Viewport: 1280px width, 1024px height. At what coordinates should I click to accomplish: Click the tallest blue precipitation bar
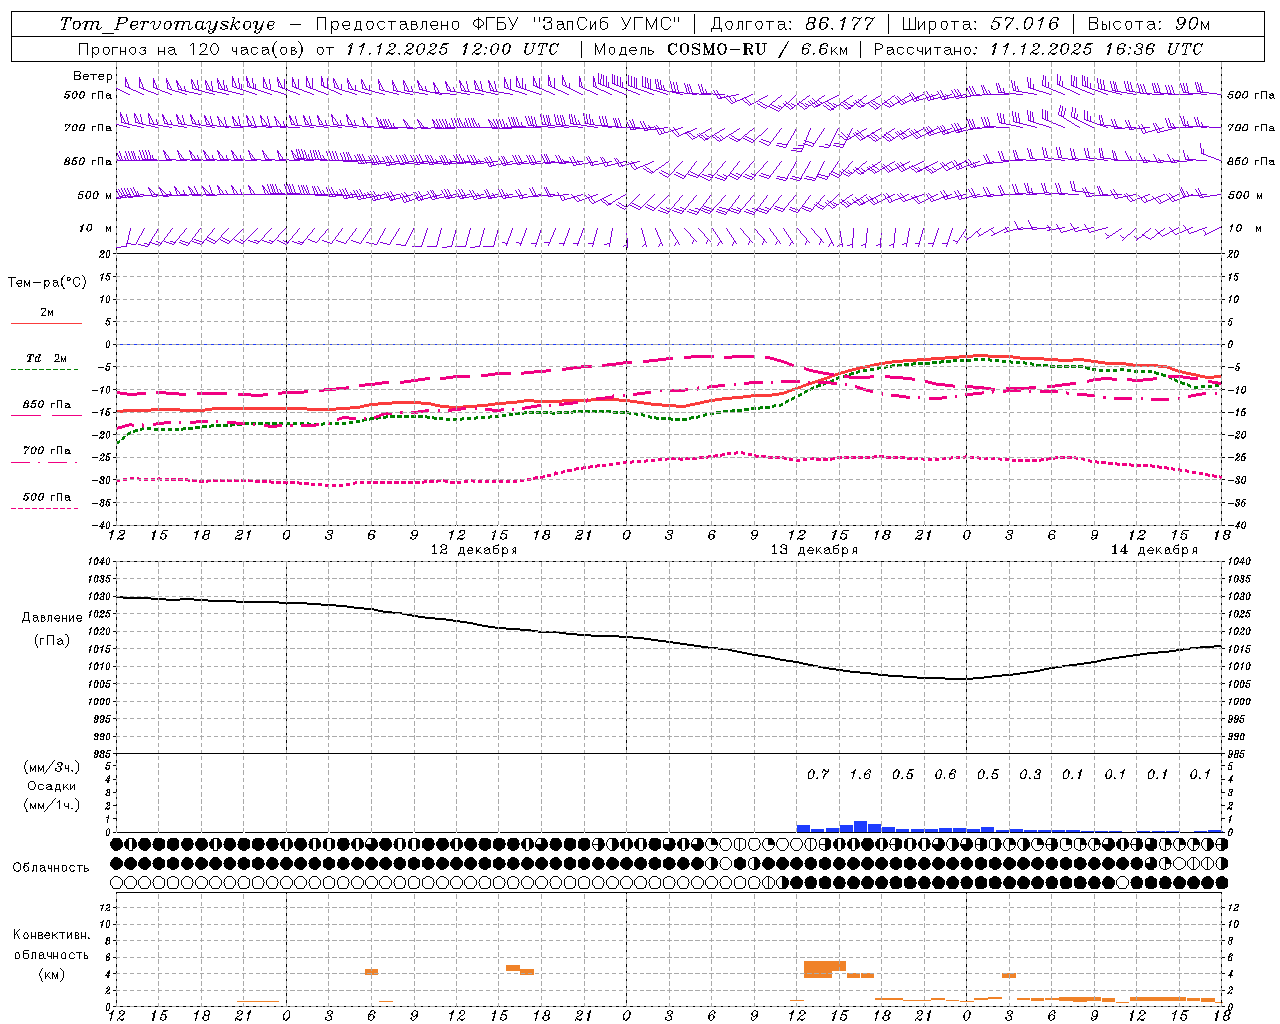[860, 826]
